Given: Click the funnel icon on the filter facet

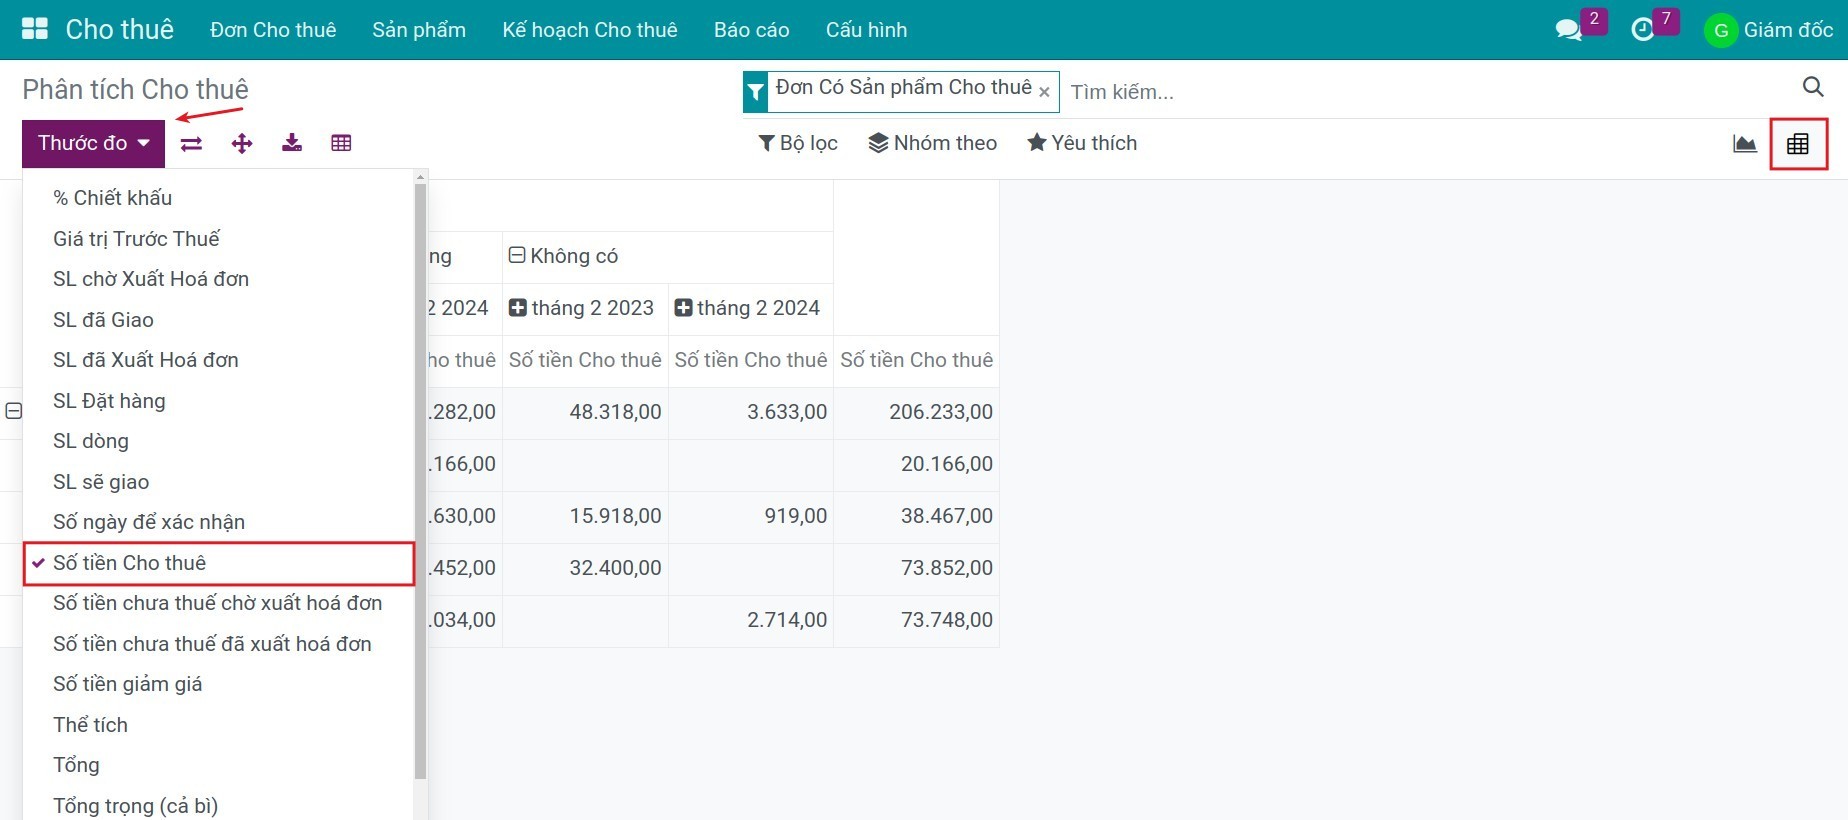Looking at the screenshot, I should pos(756,92).
